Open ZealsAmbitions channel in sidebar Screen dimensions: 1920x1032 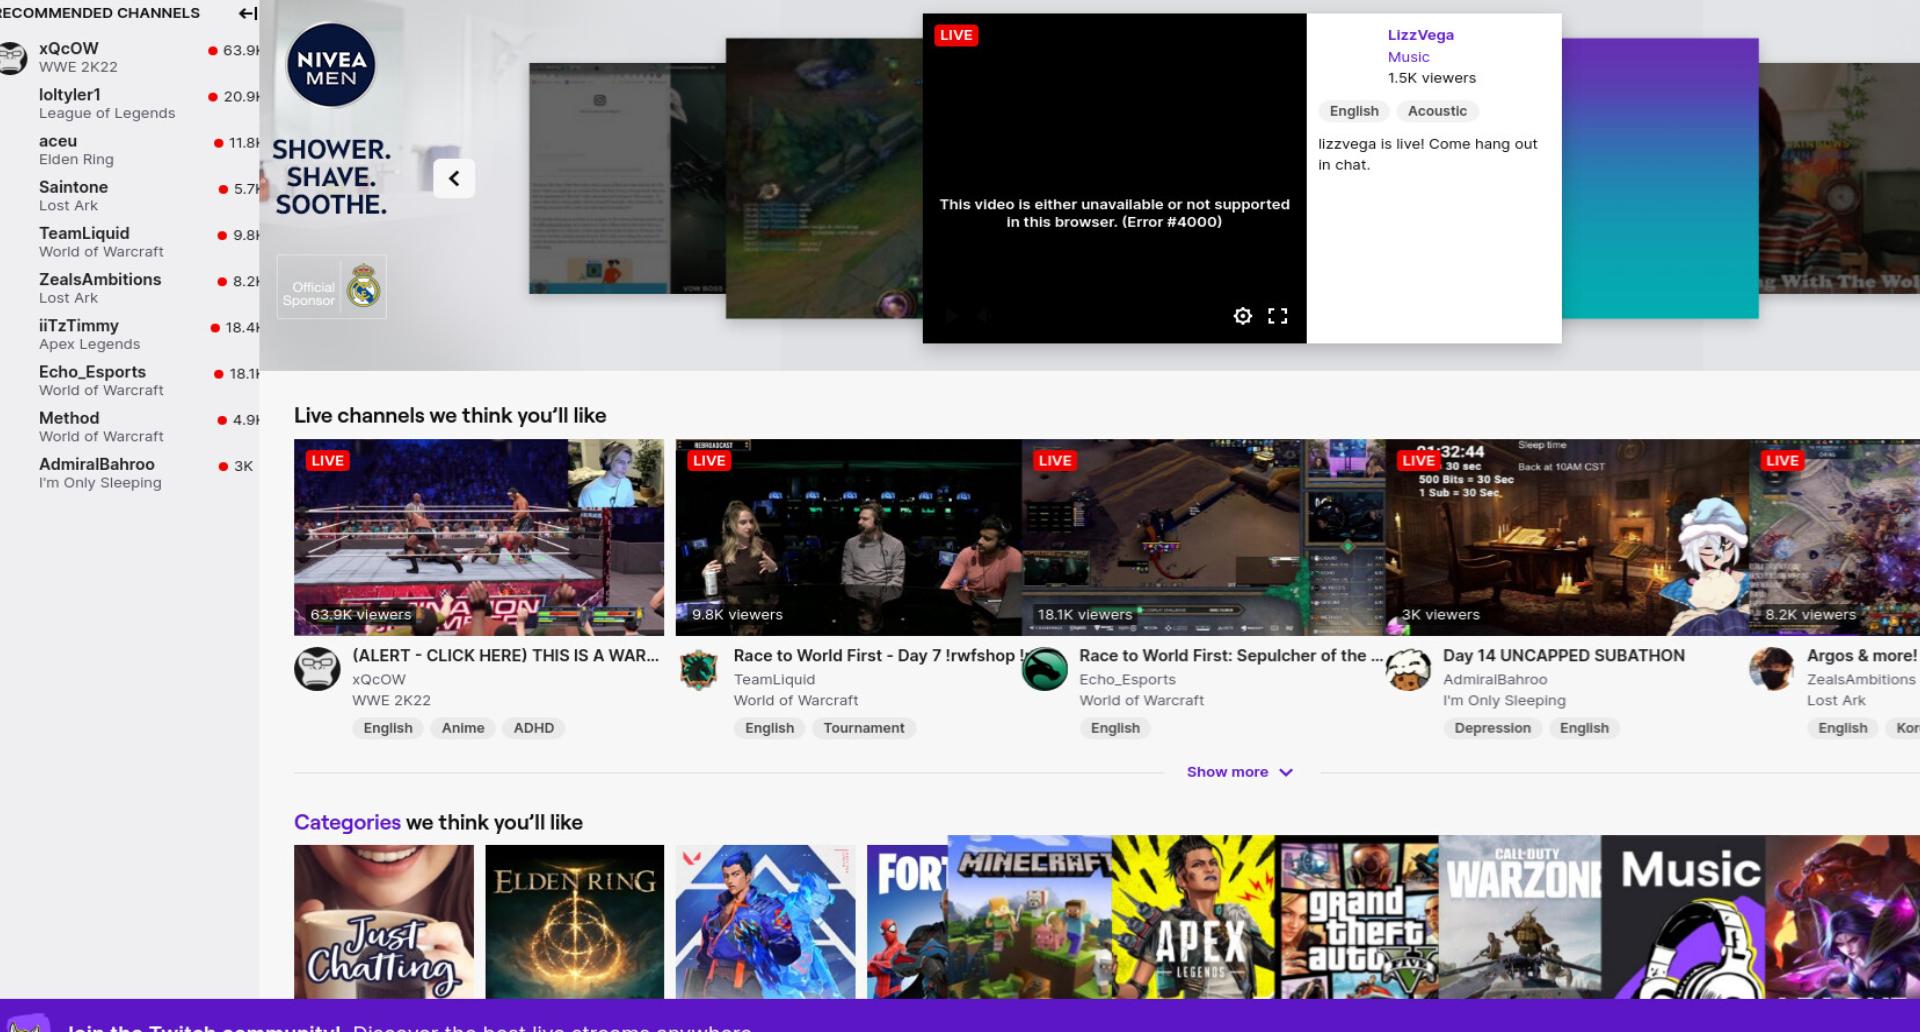pos(130,288)
